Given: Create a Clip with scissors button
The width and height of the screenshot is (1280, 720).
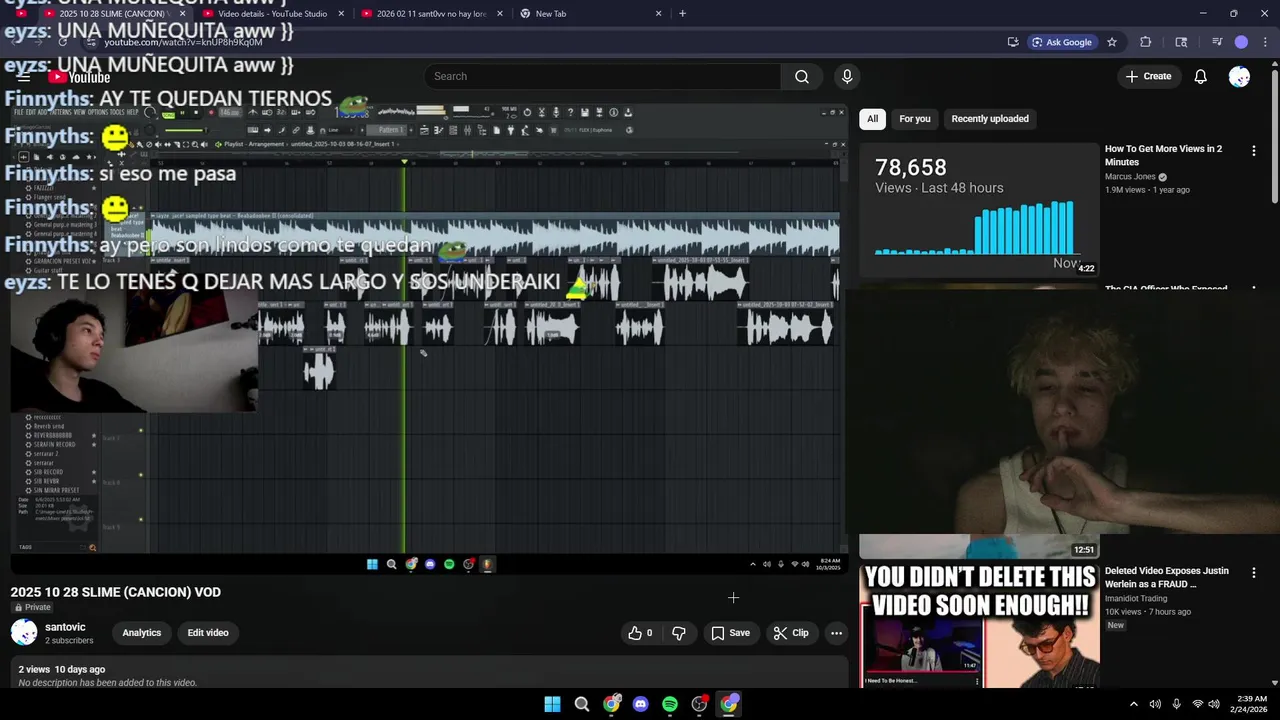Looking at the screenshot, I should 791,633.
